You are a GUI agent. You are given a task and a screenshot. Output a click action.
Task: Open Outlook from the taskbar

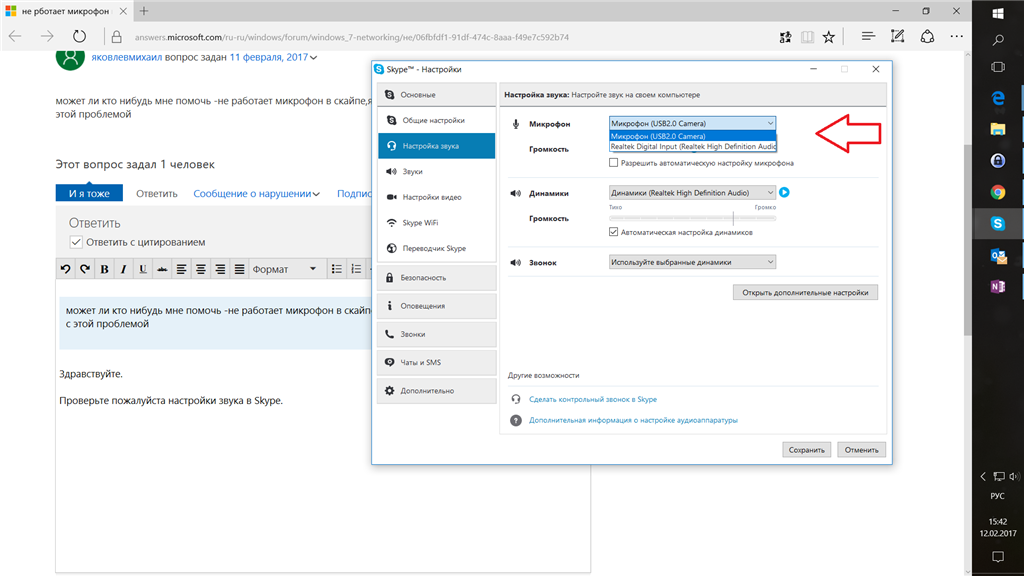[x=998, y=255]
